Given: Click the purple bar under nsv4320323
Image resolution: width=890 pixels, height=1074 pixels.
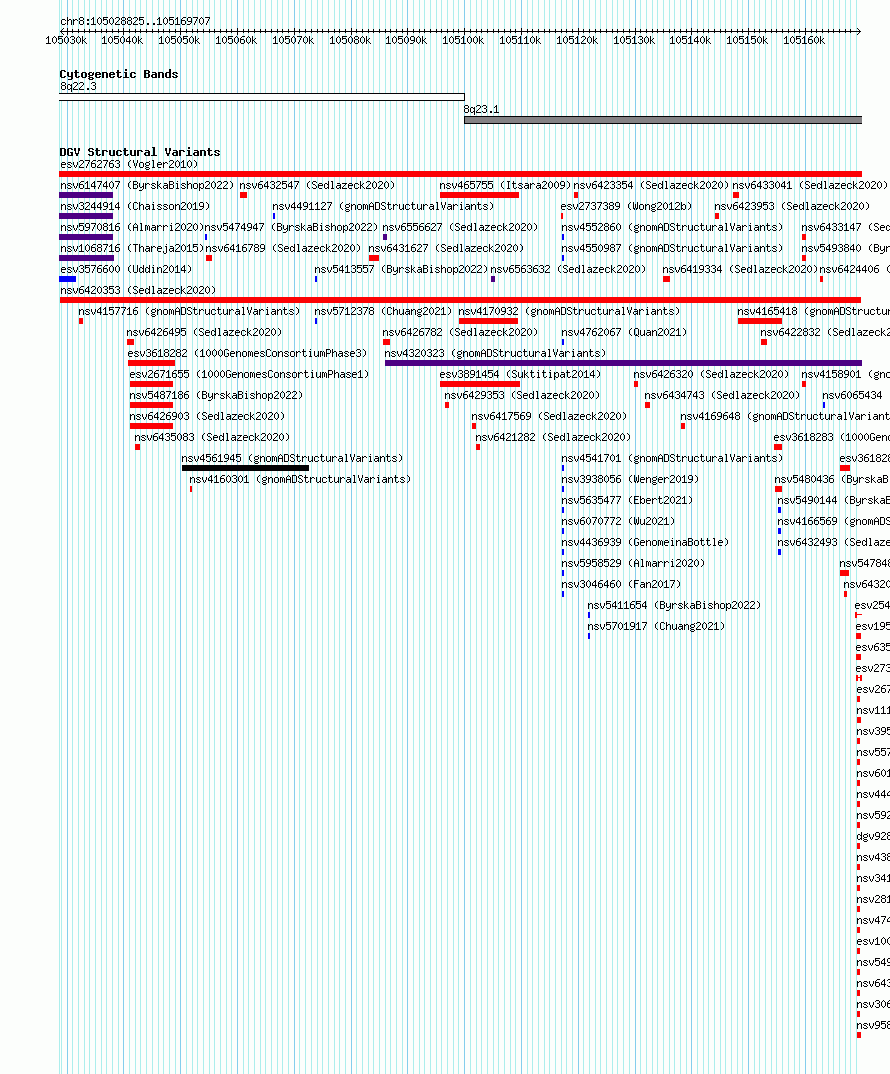Looking at the screenshot, I should pyautogui.click(x=623, y=363).
